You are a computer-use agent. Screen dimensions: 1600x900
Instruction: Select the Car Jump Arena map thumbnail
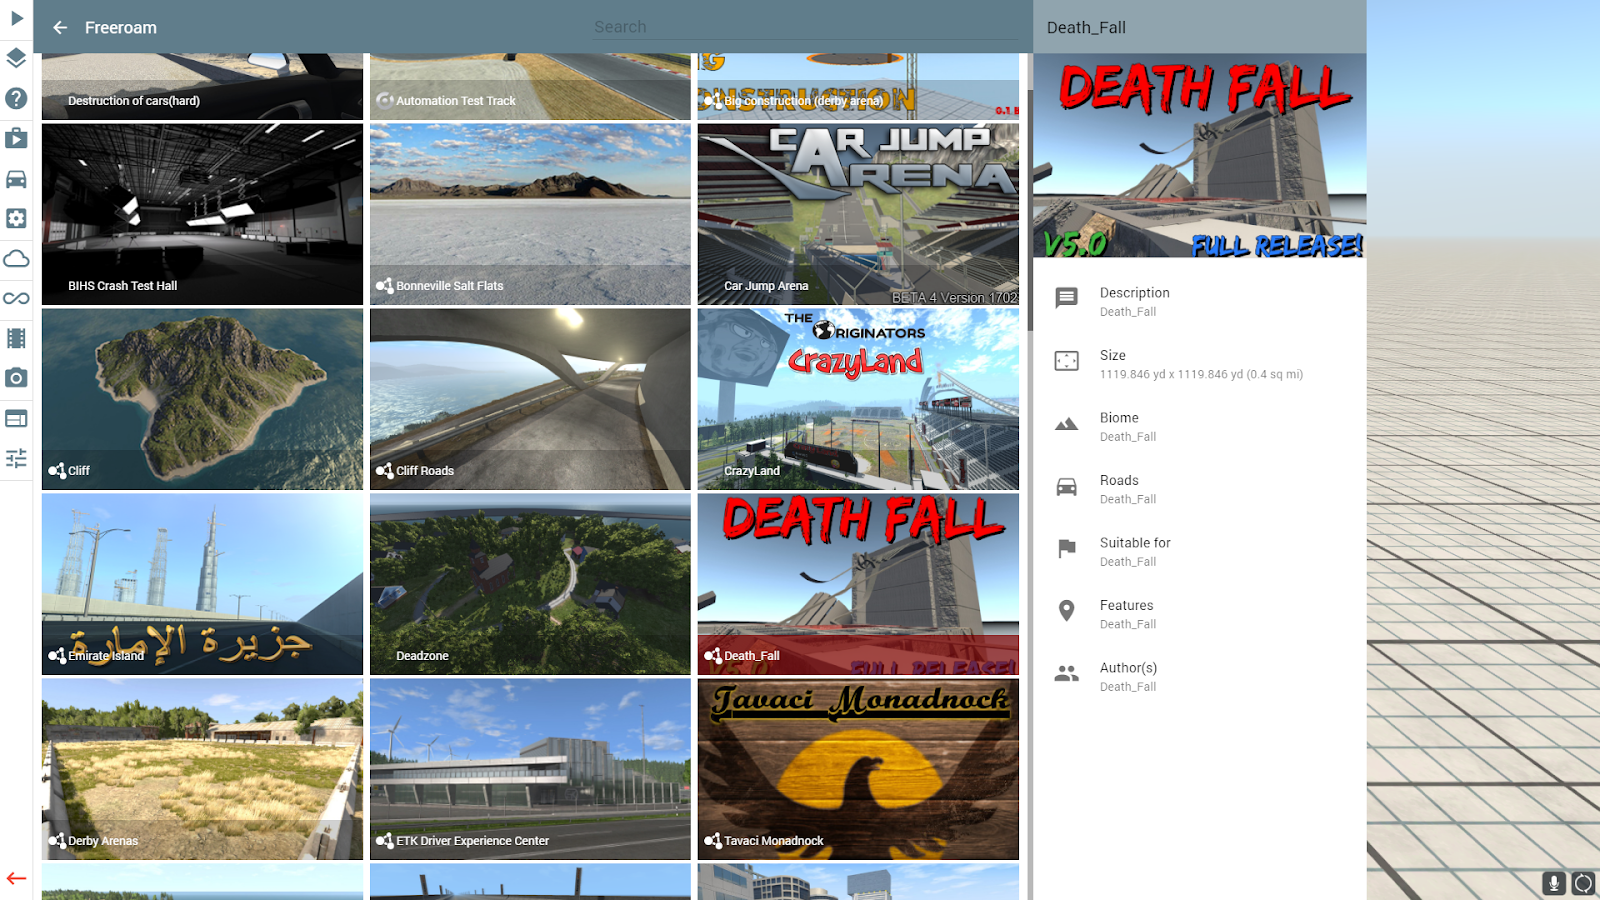click(857, 214)
